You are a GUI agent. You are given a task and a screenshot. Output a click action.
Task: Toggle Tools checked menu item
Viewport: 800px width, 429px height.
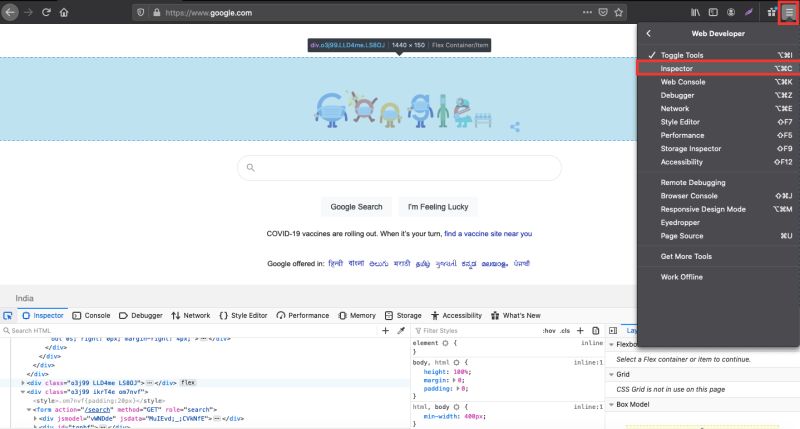click(x=719, y=55)
